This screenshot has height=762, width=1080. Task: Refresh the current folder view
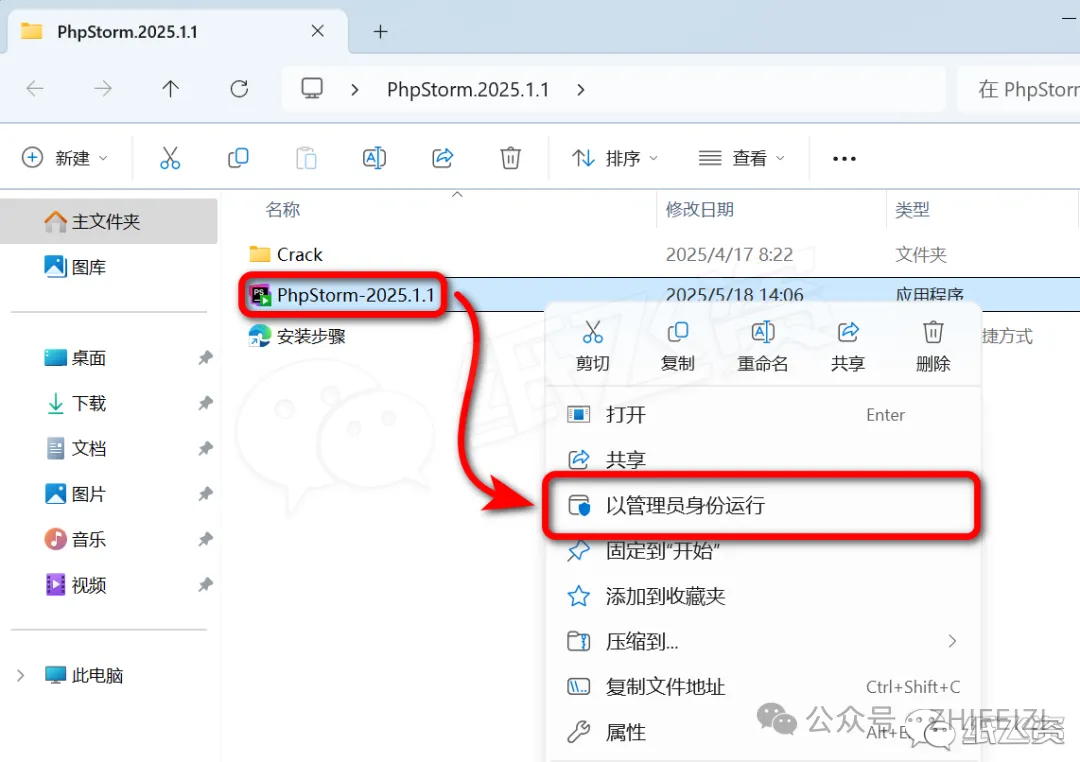coord(239,89)
